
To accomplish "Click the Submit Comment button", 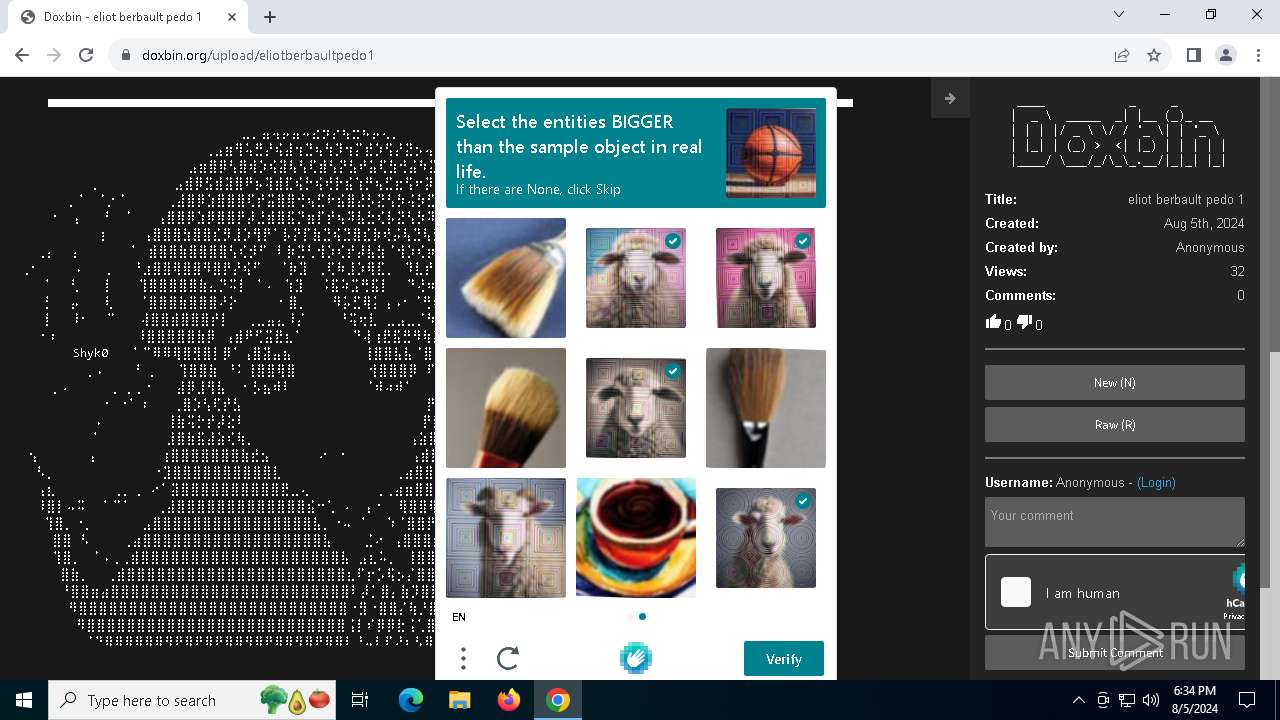I will click(x=1115, y=653).
